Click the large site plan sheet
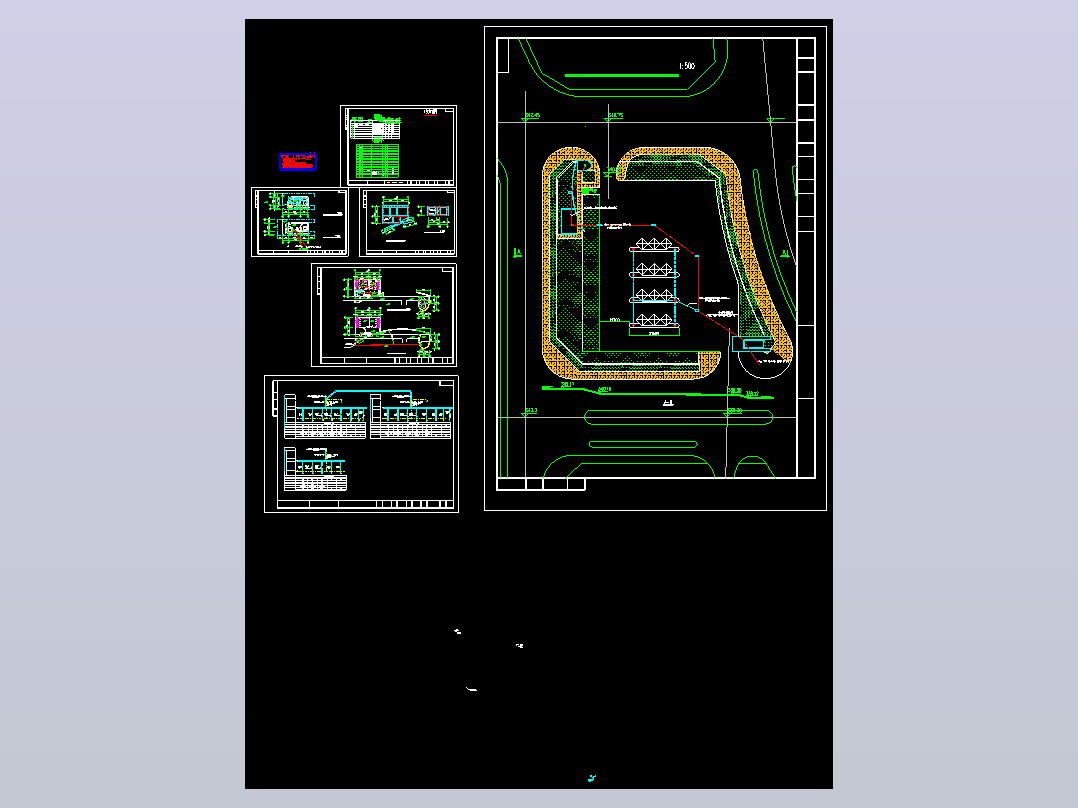This screenshot has width=1078, height=808. [x=655, y=268]
